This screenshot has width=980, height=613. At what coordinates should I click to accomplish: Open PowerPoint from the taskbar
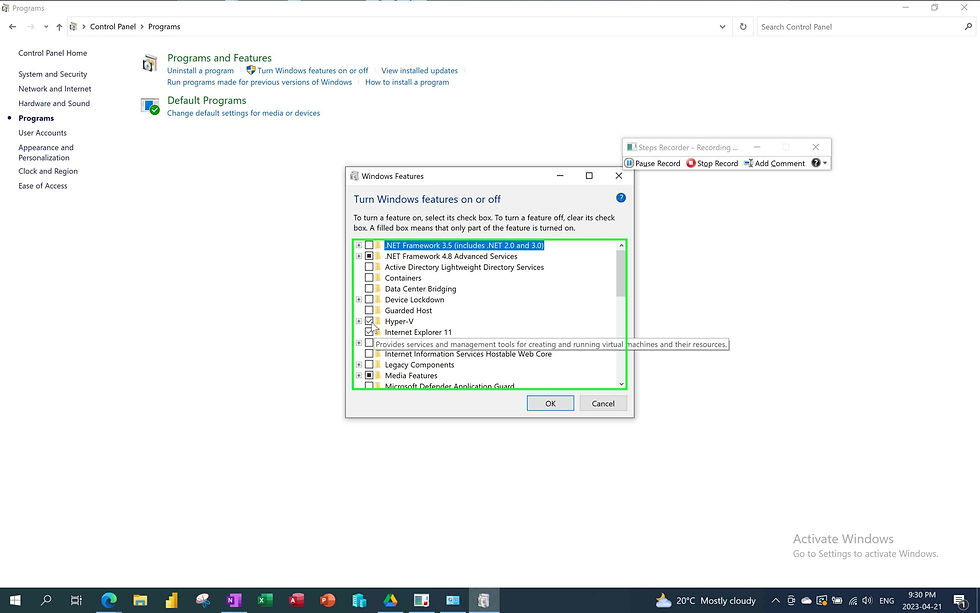click(328, 601)
